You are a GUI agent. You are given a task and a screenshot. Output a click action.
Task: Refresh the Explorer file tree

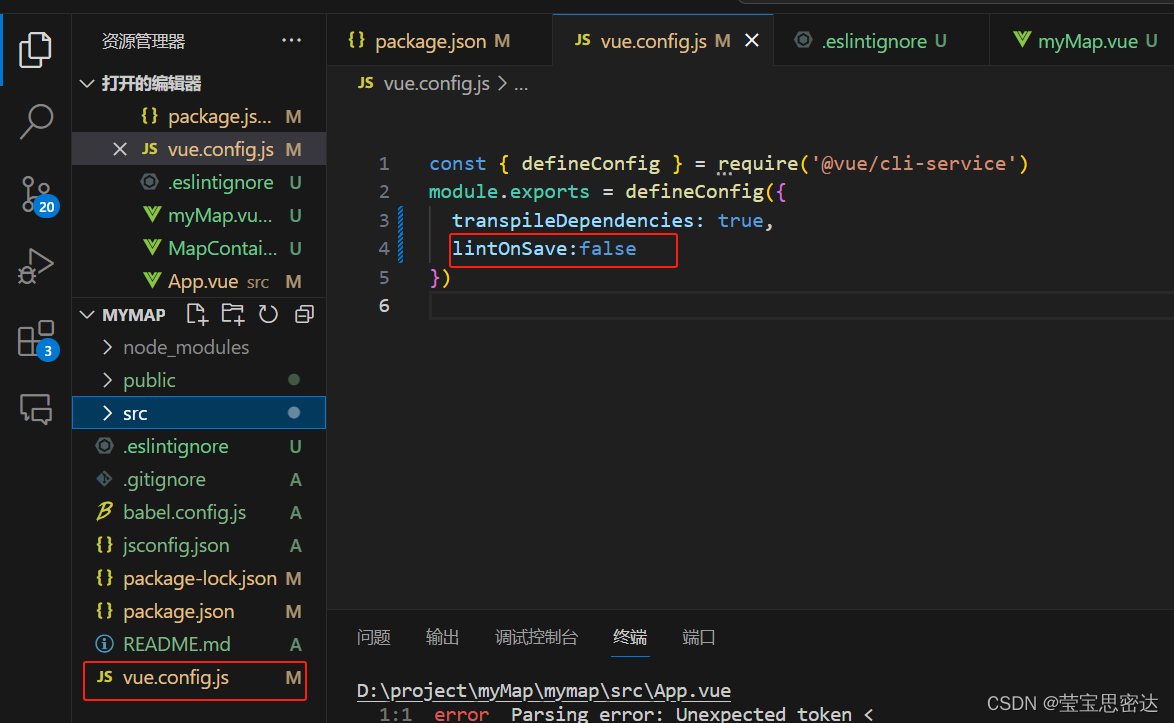coord(268,313)
